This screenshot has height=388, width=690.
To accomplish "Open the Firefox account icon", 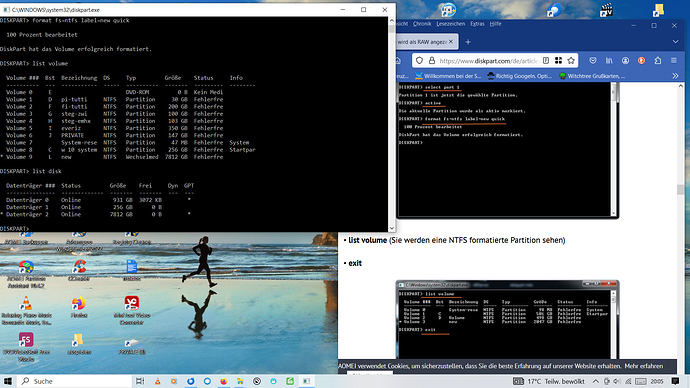I will click(625, 61).
